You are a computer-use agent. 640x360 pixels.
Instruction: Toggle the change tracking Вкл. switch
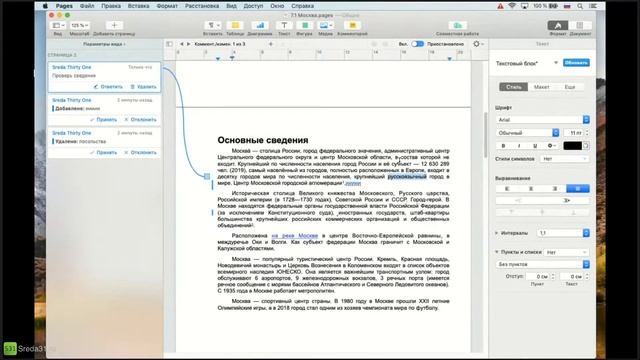coord(417,44)
